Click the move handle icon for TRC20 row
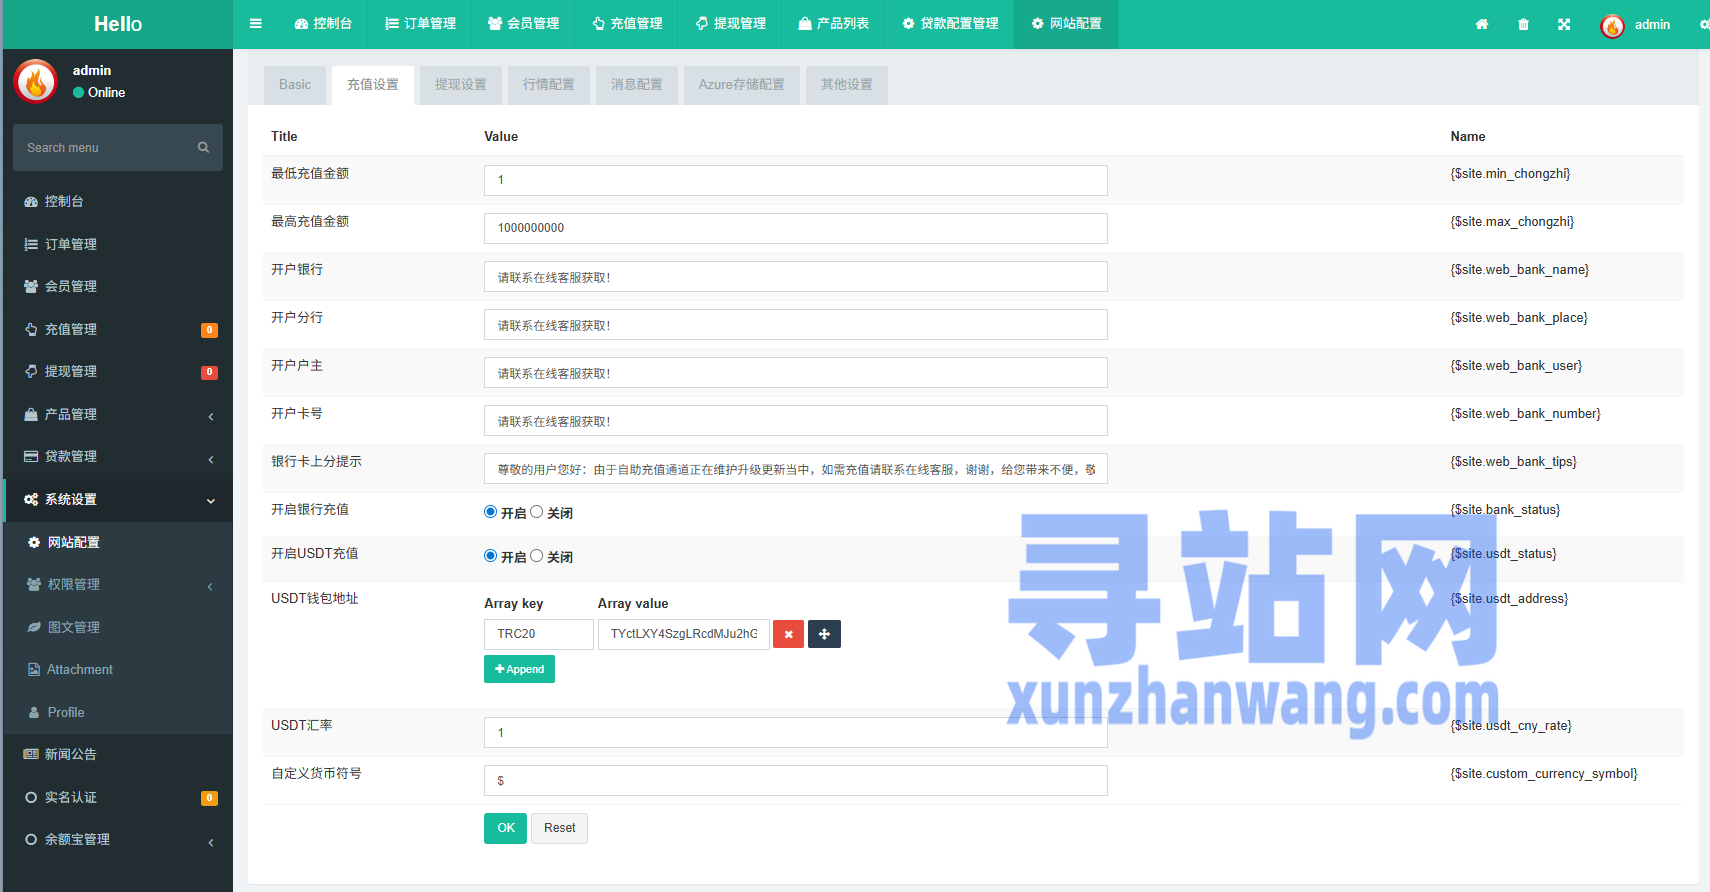The width and height of the screenshot is (1710, 892). coord(824,634)
